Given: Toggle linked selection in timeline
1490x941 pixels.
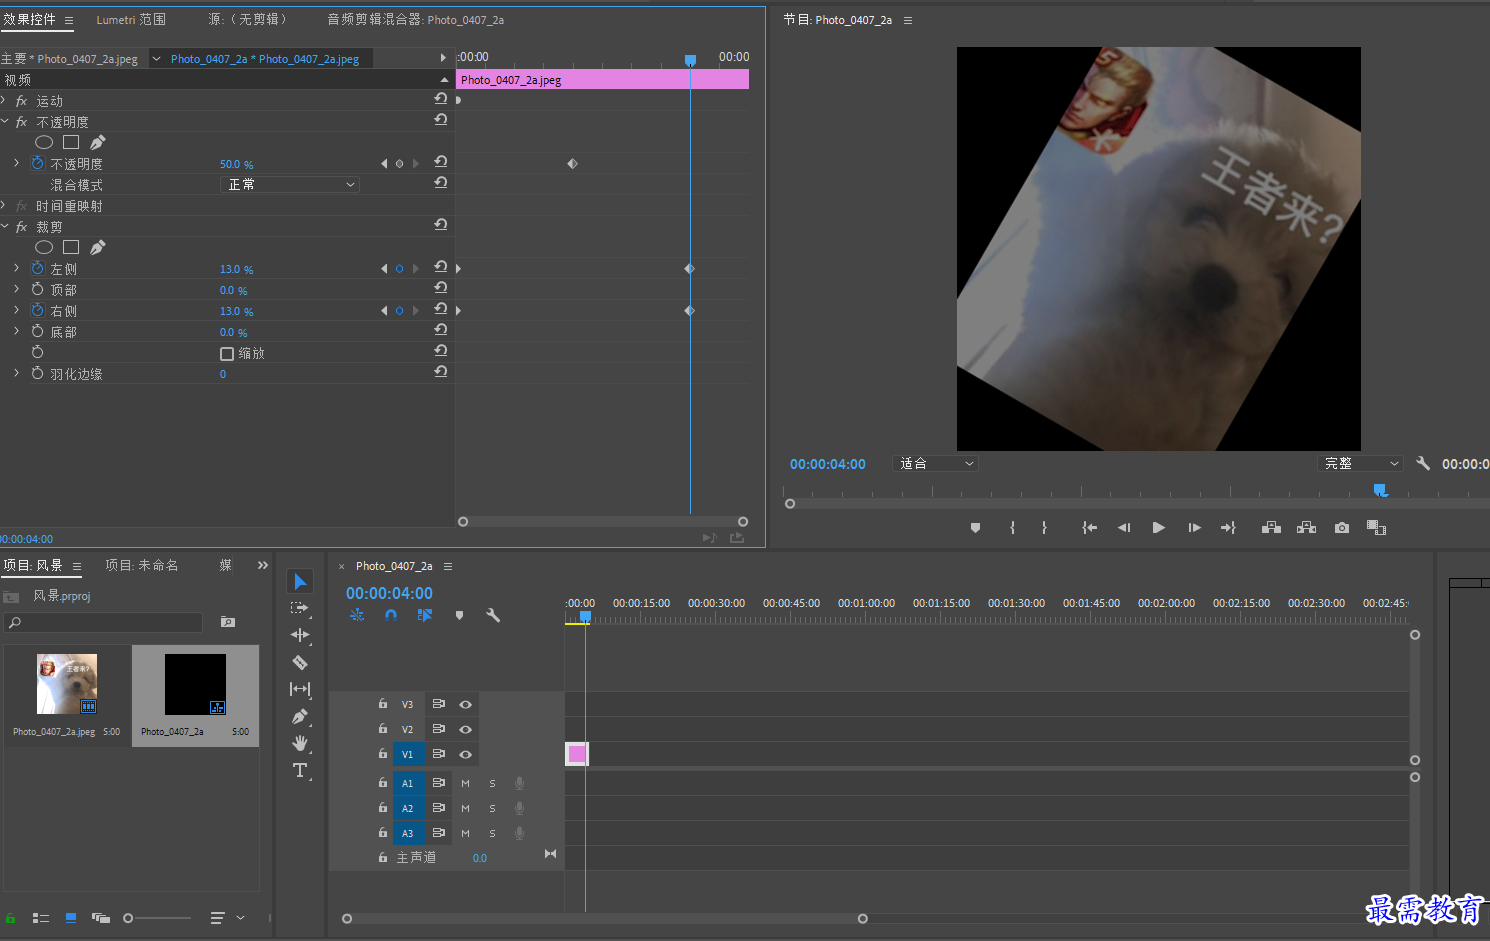Looking at the screenshot, I should point(425,615).
